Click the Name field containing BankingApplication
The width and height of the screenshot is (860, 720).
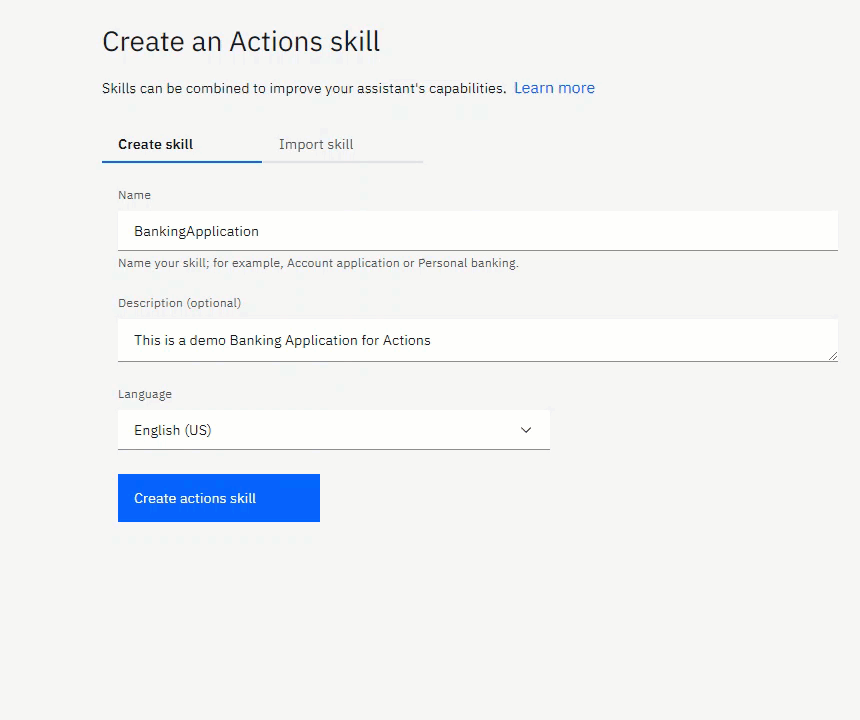[478, 231]
